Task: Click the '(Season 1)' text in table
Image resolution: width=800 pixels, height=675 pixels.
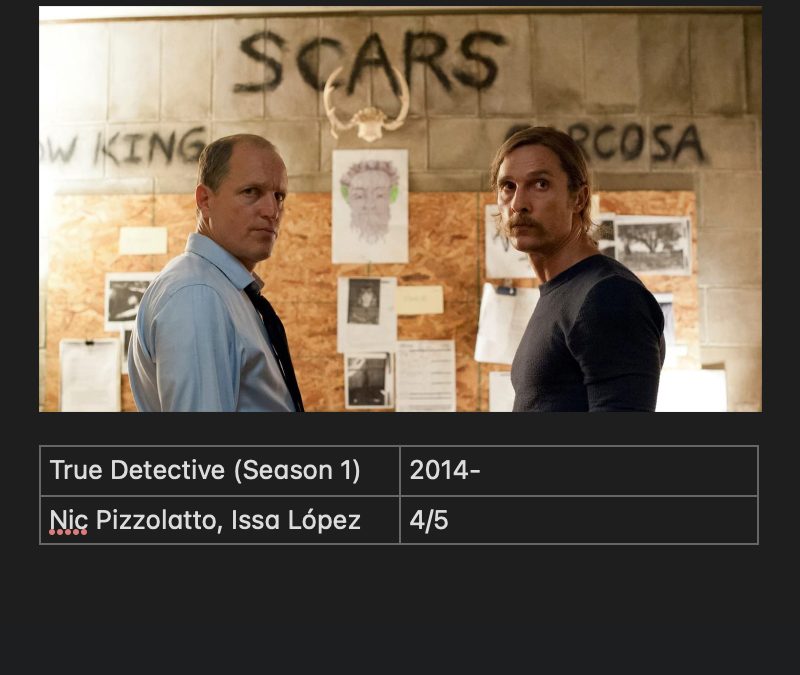Action: [x=297, y=470]
